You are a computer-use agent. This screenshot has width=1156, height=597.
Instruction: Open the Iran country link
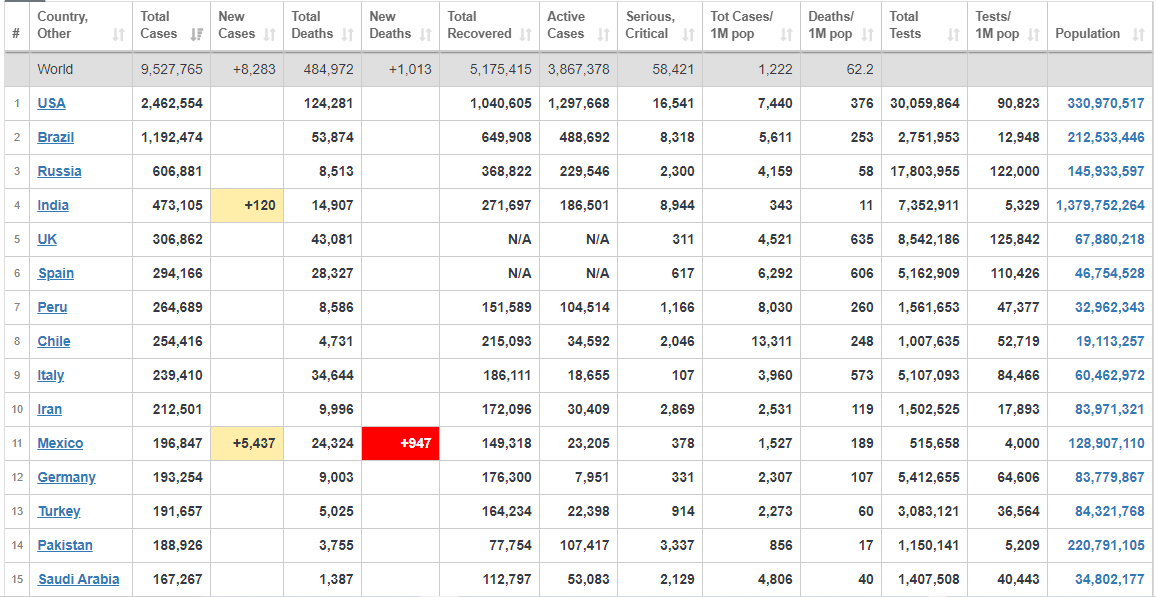(50, 409)
